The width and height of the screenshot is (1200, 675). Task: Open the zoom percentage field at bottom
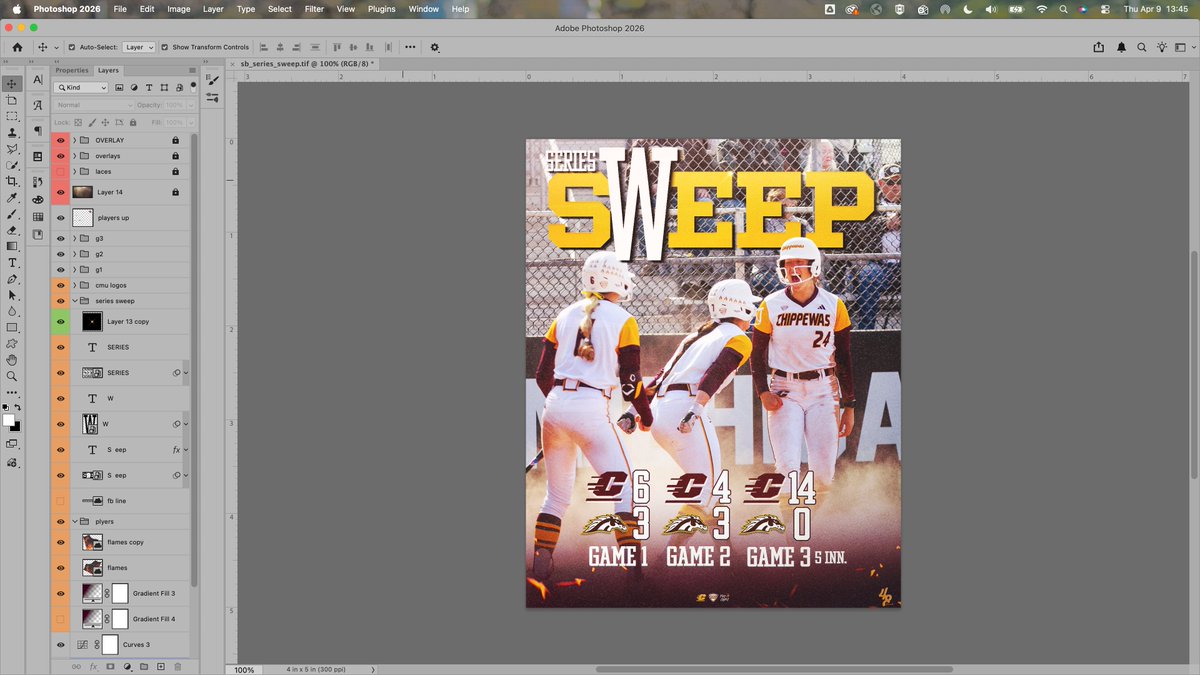point(244,670)
